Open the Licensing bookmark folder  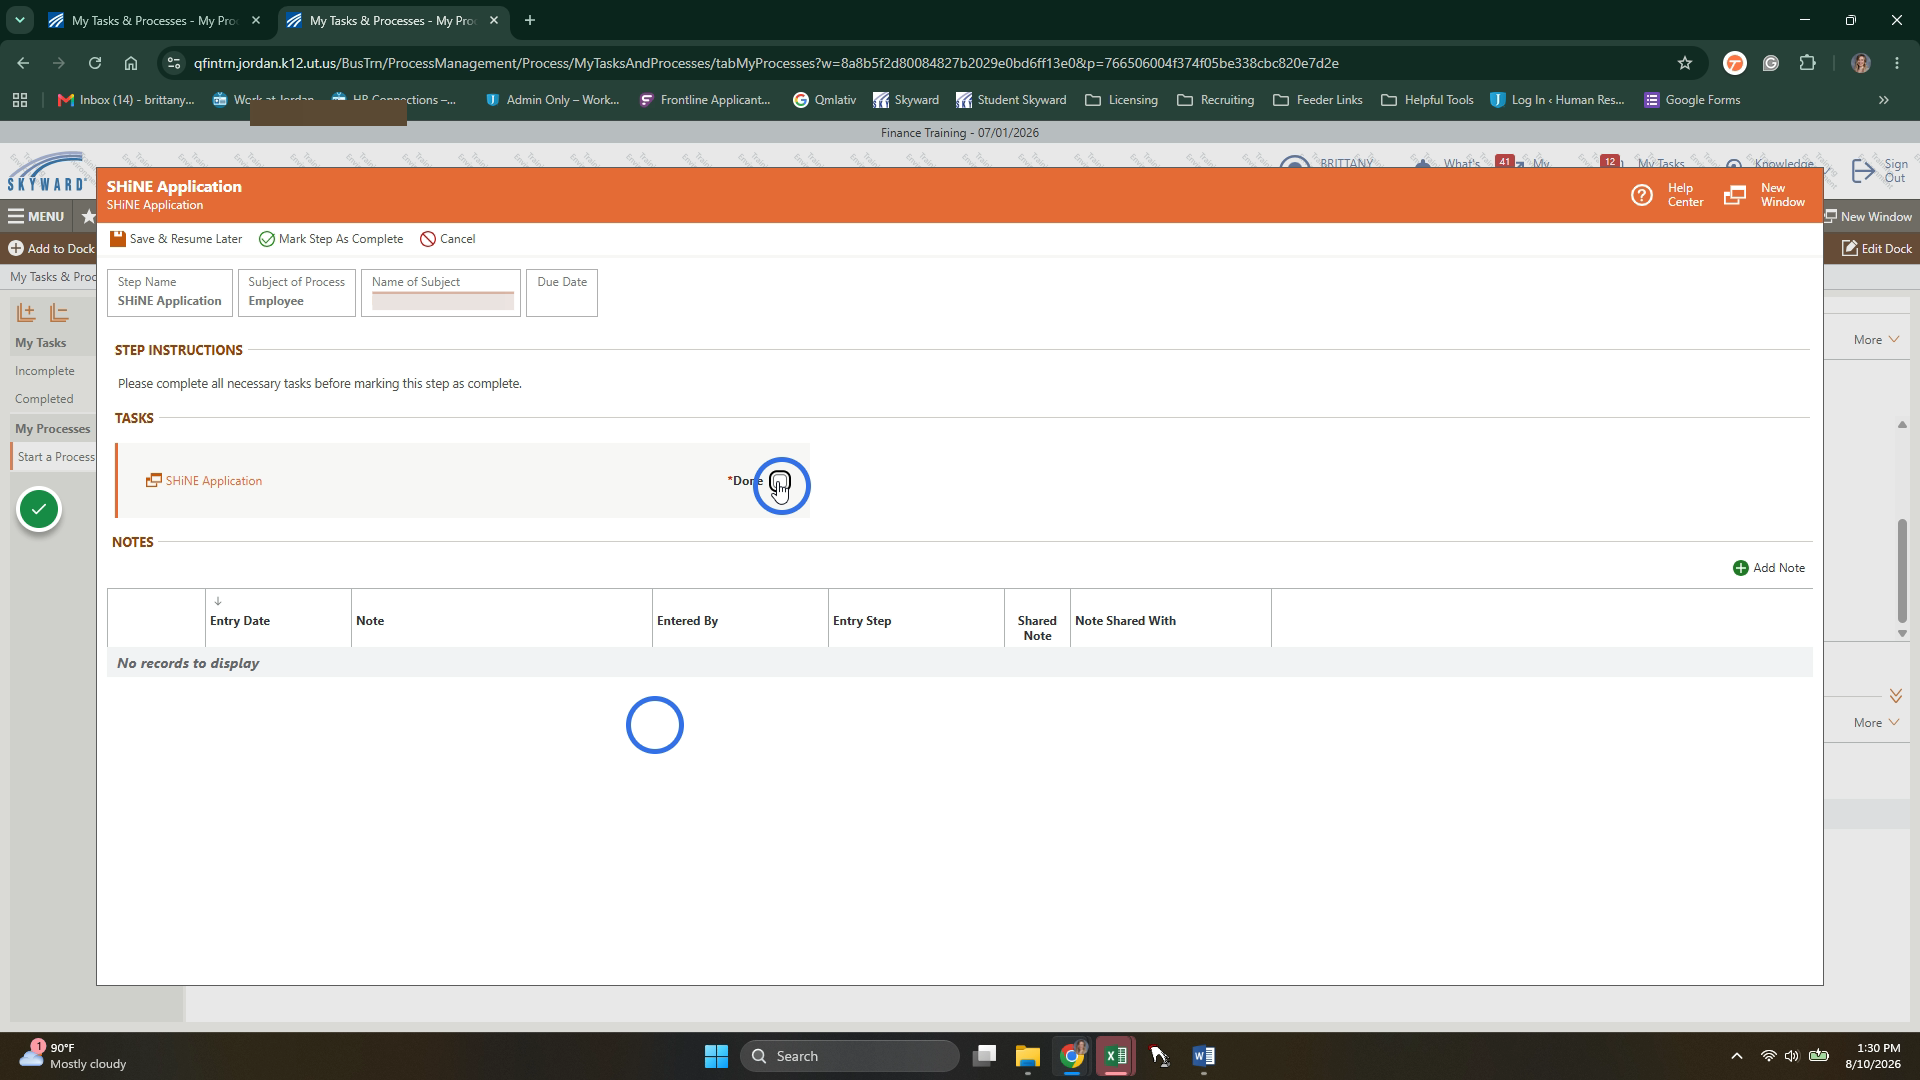[x=1121, y=100]
